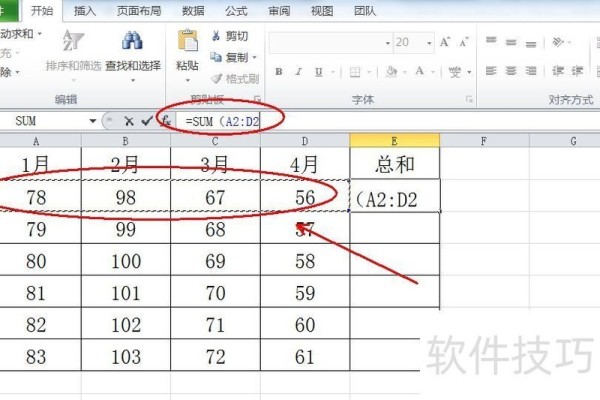This screenshot has width=600, height=400.
Task: Select column F header
Action: pos(484,141)
